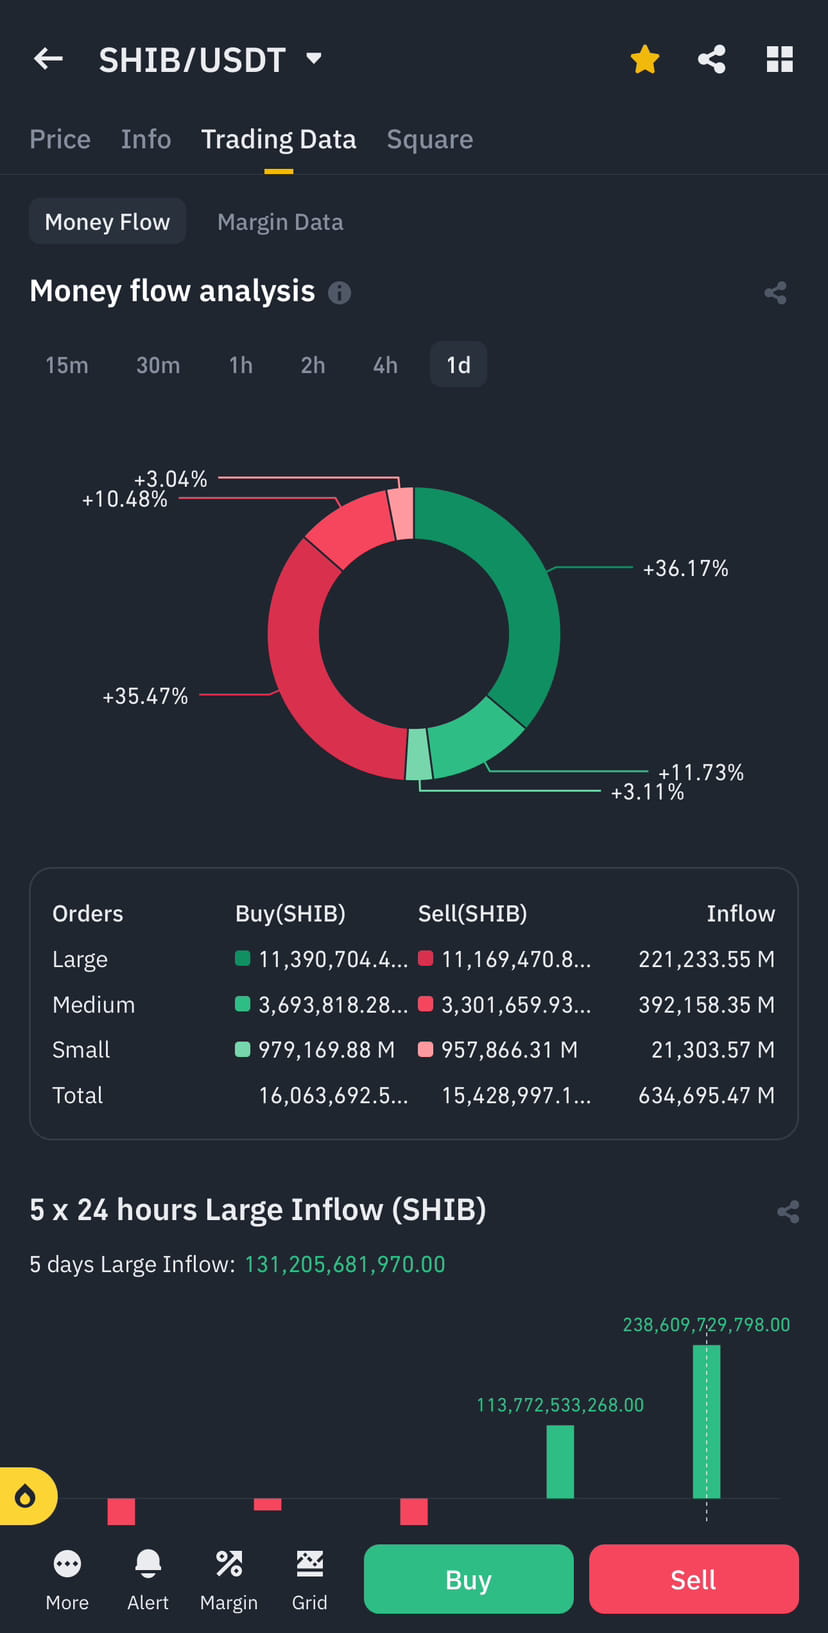Share the 5 x 24 hours Large Inflow chart

[788, 1211]
